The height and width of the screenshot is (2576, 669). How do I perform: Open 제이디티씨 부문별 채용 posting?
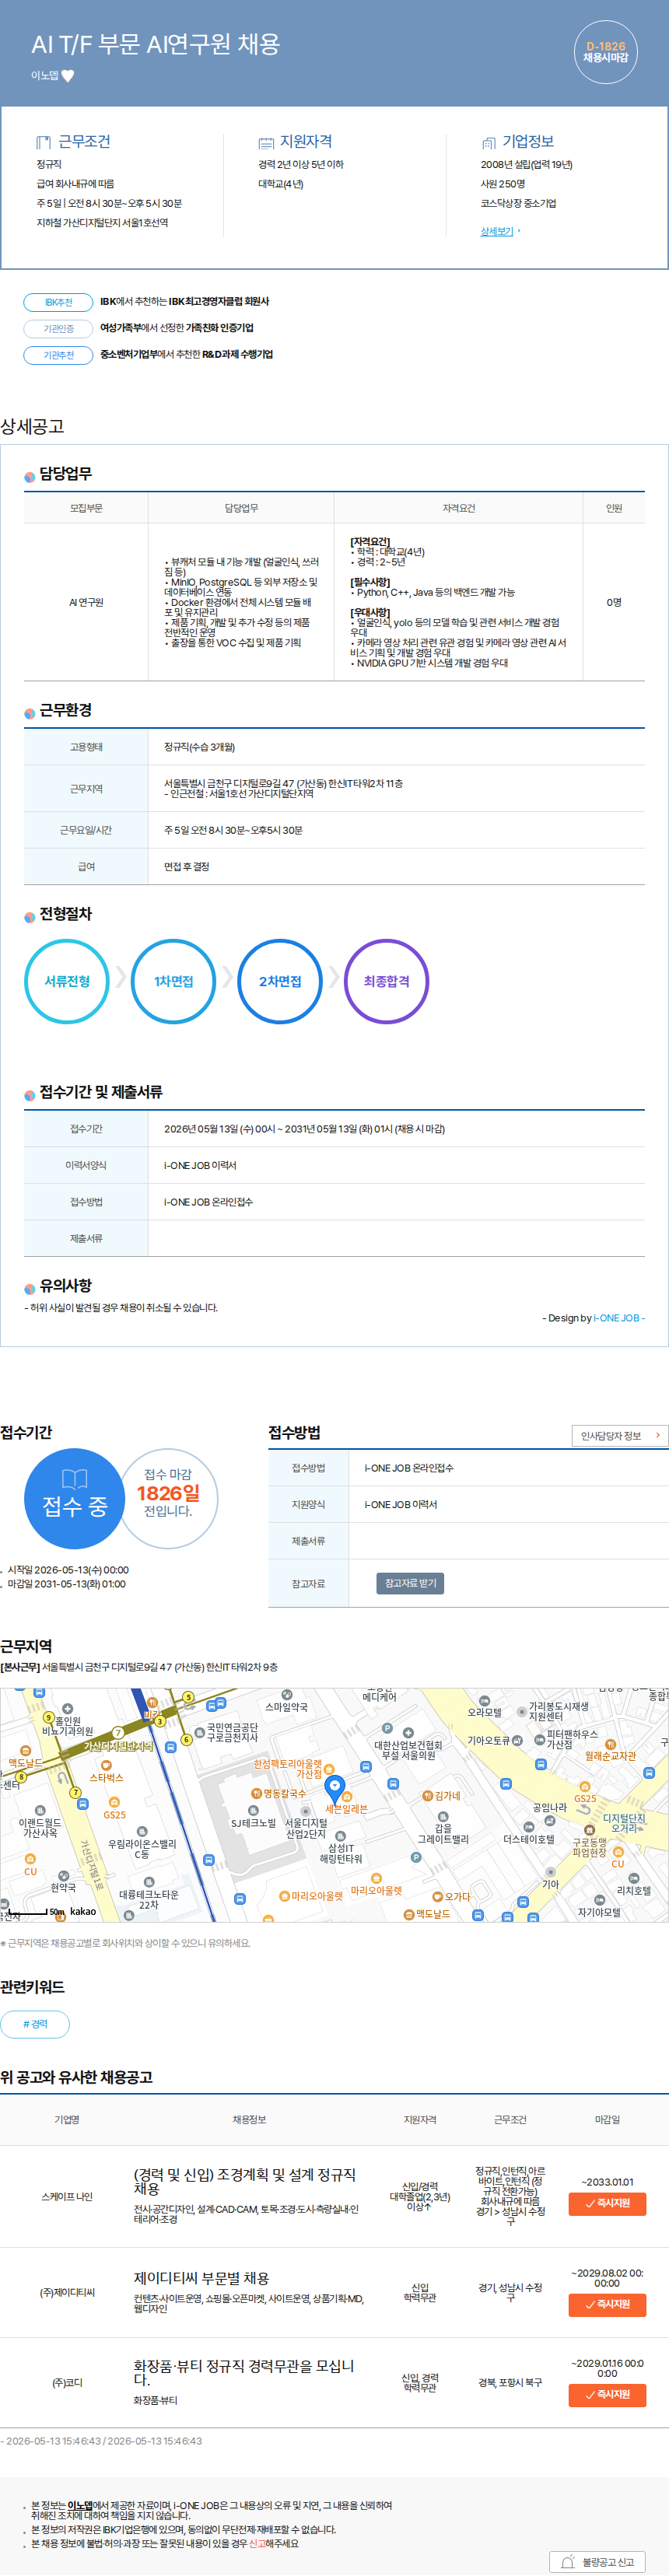[201, 2277]
